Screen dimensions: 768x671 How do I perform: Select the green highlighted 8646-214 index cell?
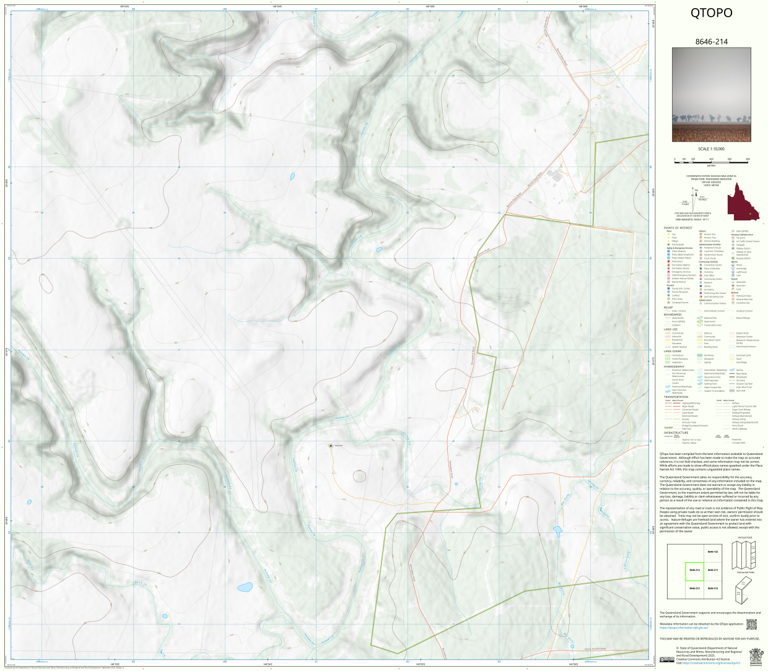click(x=695, y=571)
